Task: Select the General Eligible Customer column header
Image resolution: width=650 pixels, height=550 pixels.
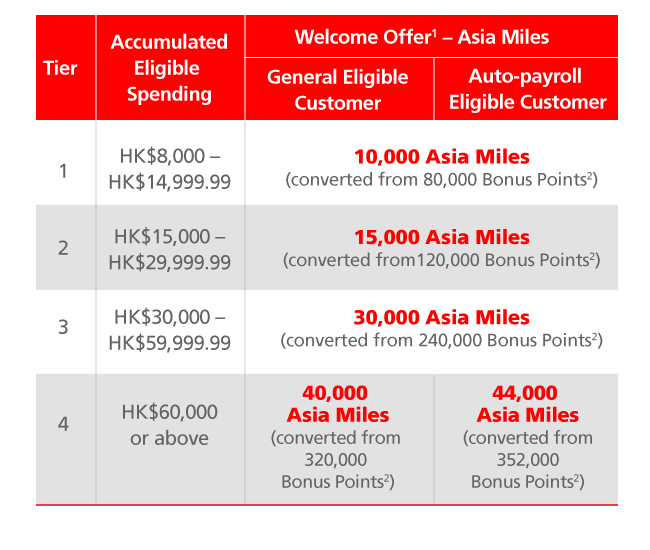Action: 338,90
